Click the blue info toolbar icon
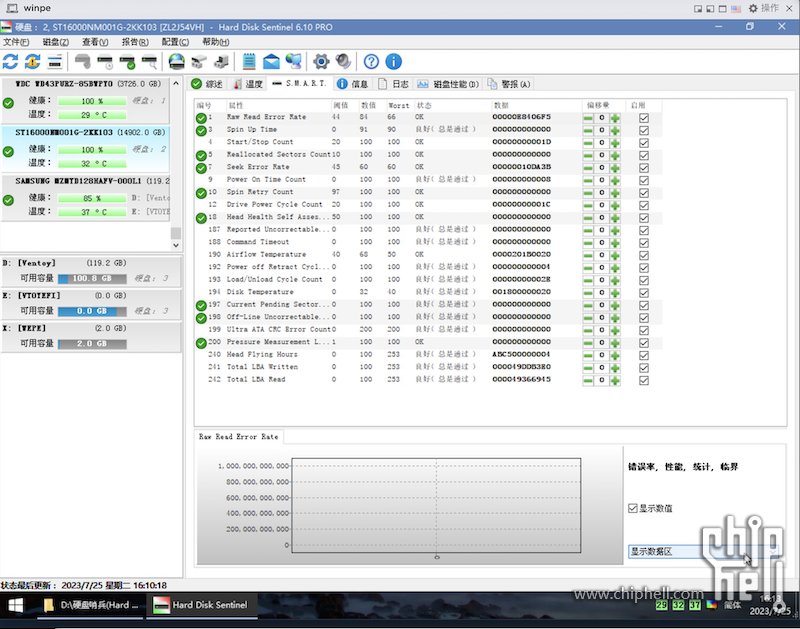The height and width of the screenshot is (629, 800). 393,62
